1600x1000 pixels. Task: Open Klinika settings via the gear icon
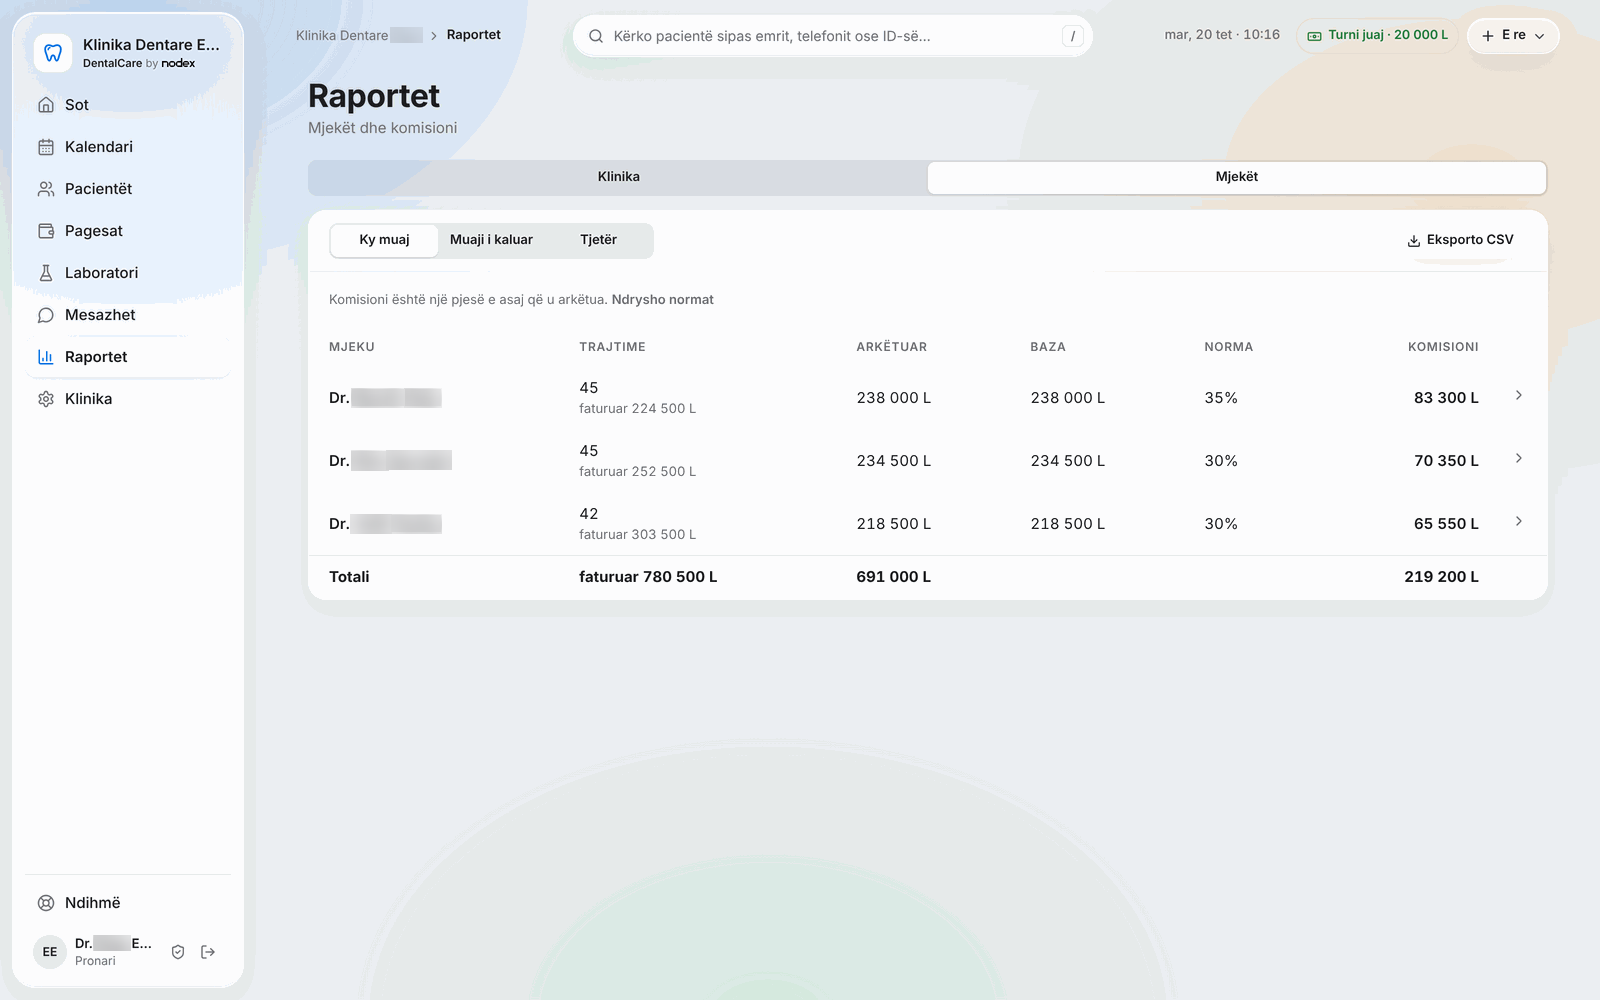[46, 399]
